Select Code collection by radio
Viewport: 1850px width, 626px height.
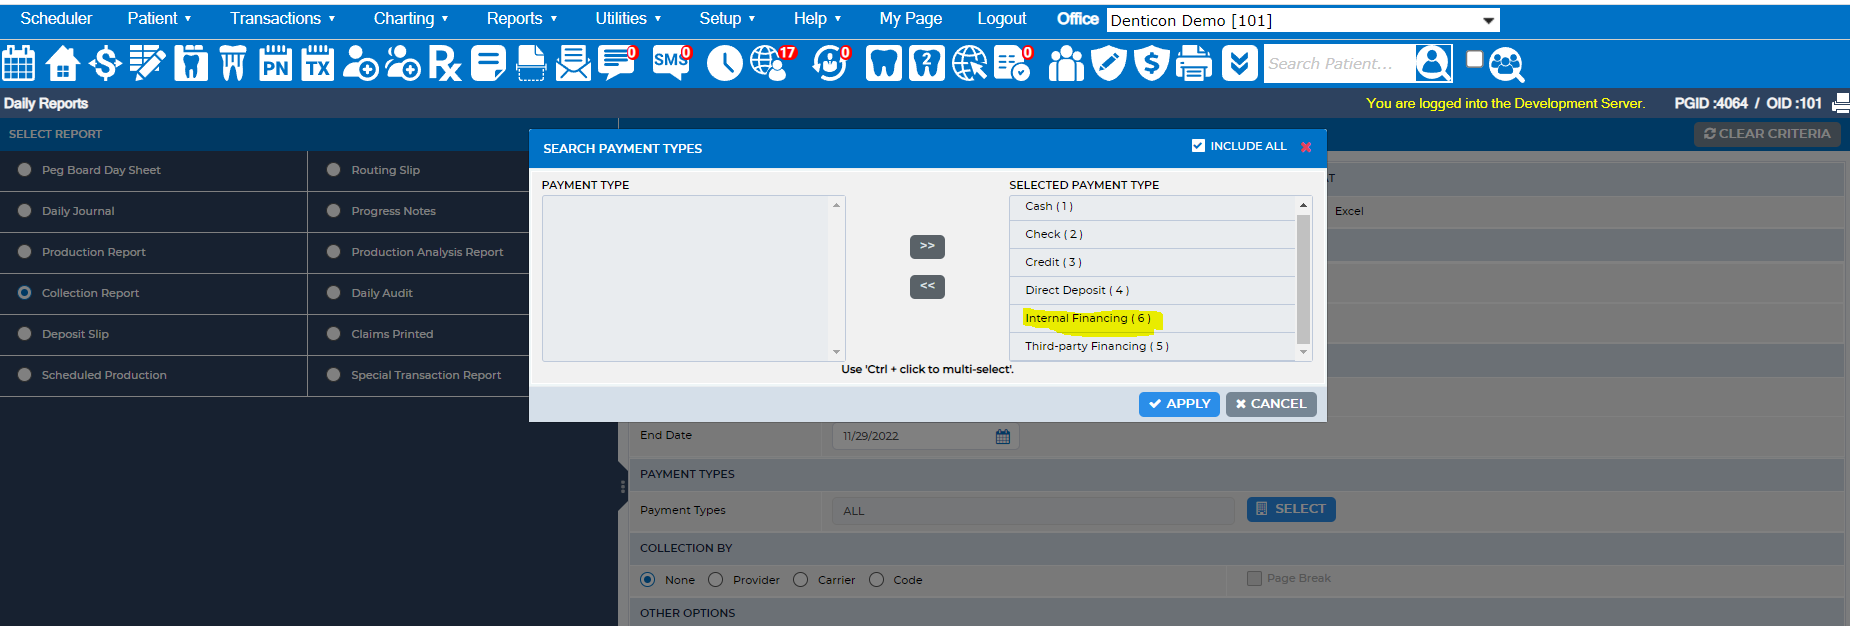click(876, 580)
